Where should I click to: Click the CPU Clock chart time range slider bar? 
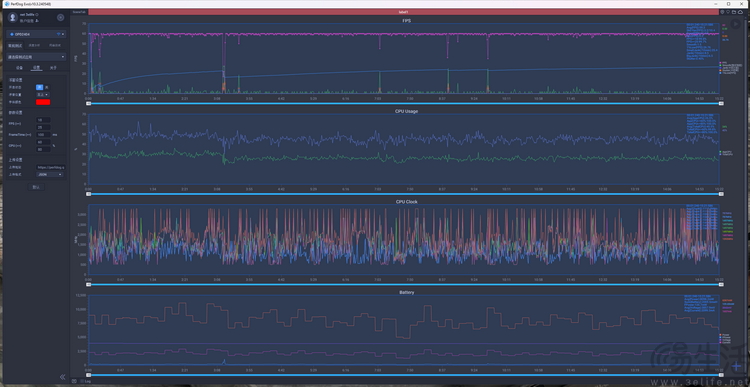click(x=404, y=284)
